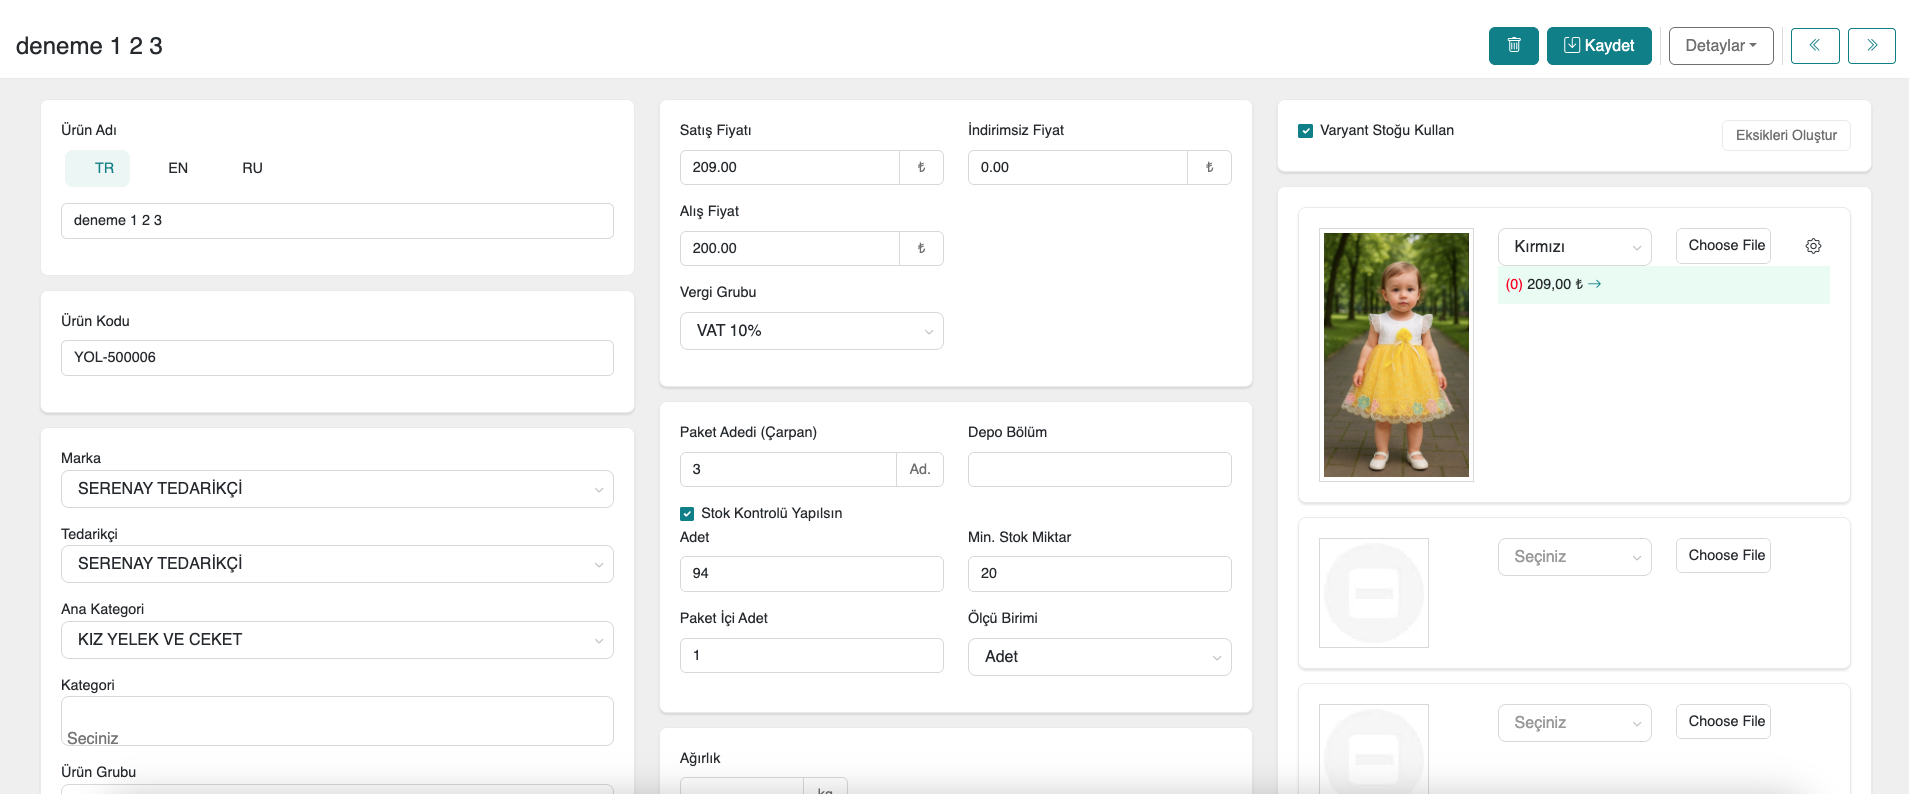Go to previous product with double-left arrows
This screenshot has width=1909, height=794.
pyautogui.click(x=1814, y=46)
